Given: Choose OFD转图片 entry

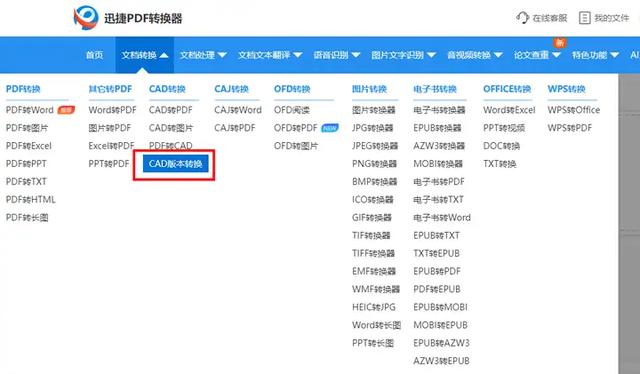Looking at the screenshot, I should coord(296,146).
